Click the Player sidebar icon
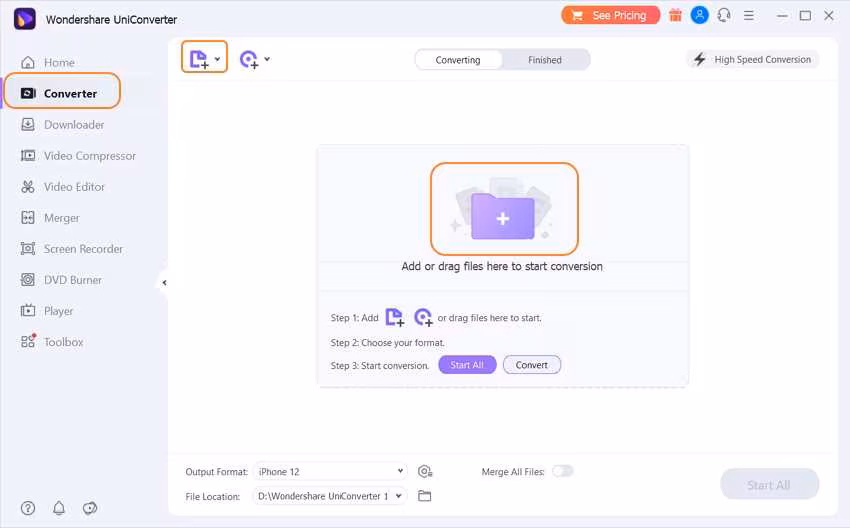This screenshot has height=528, width=850. (28, 311)
